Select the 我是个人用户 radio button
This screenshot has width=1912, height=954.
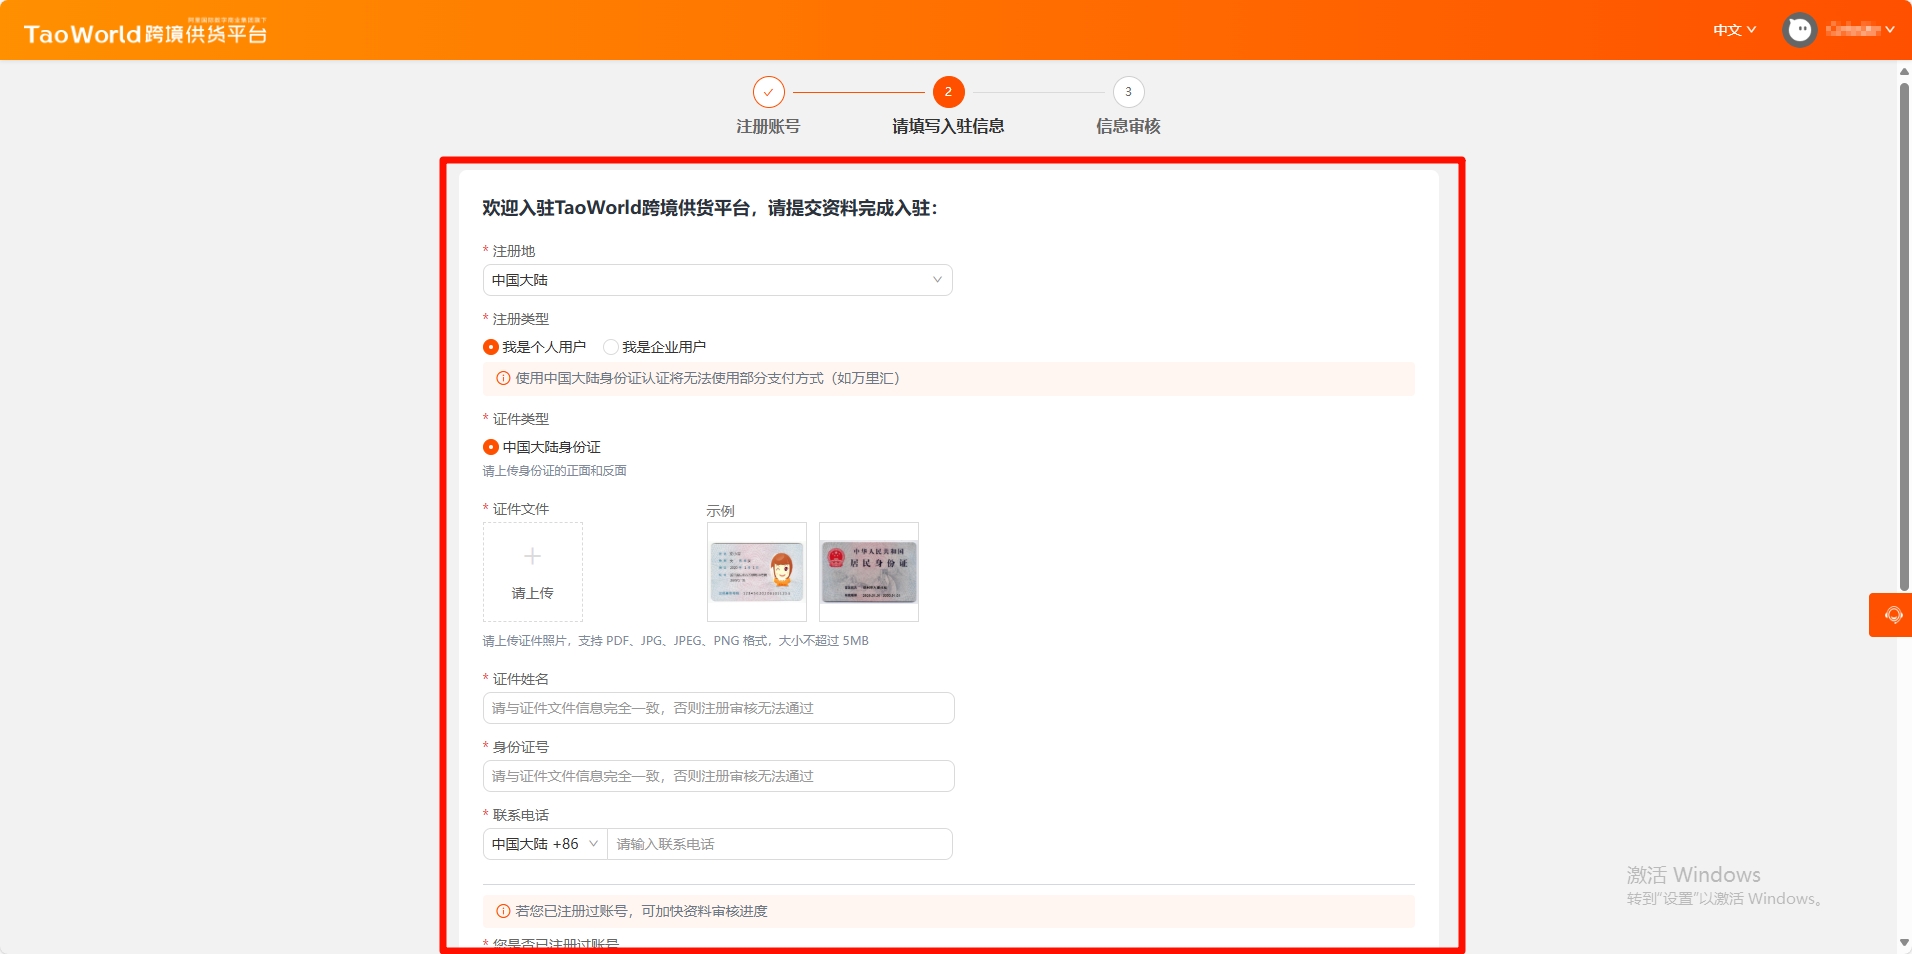point(491,347)
